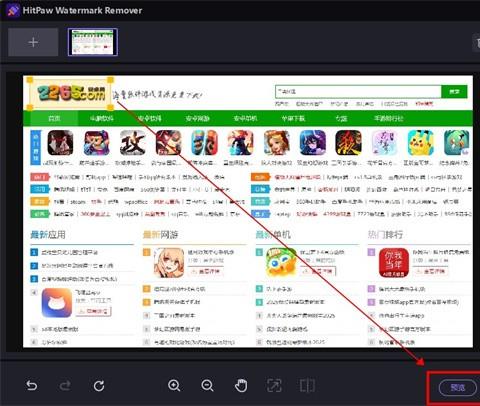The height and width of the screenshot is (406, 480).
Task: Click the grayed redo arrow icon
Action: pos(65,386)
